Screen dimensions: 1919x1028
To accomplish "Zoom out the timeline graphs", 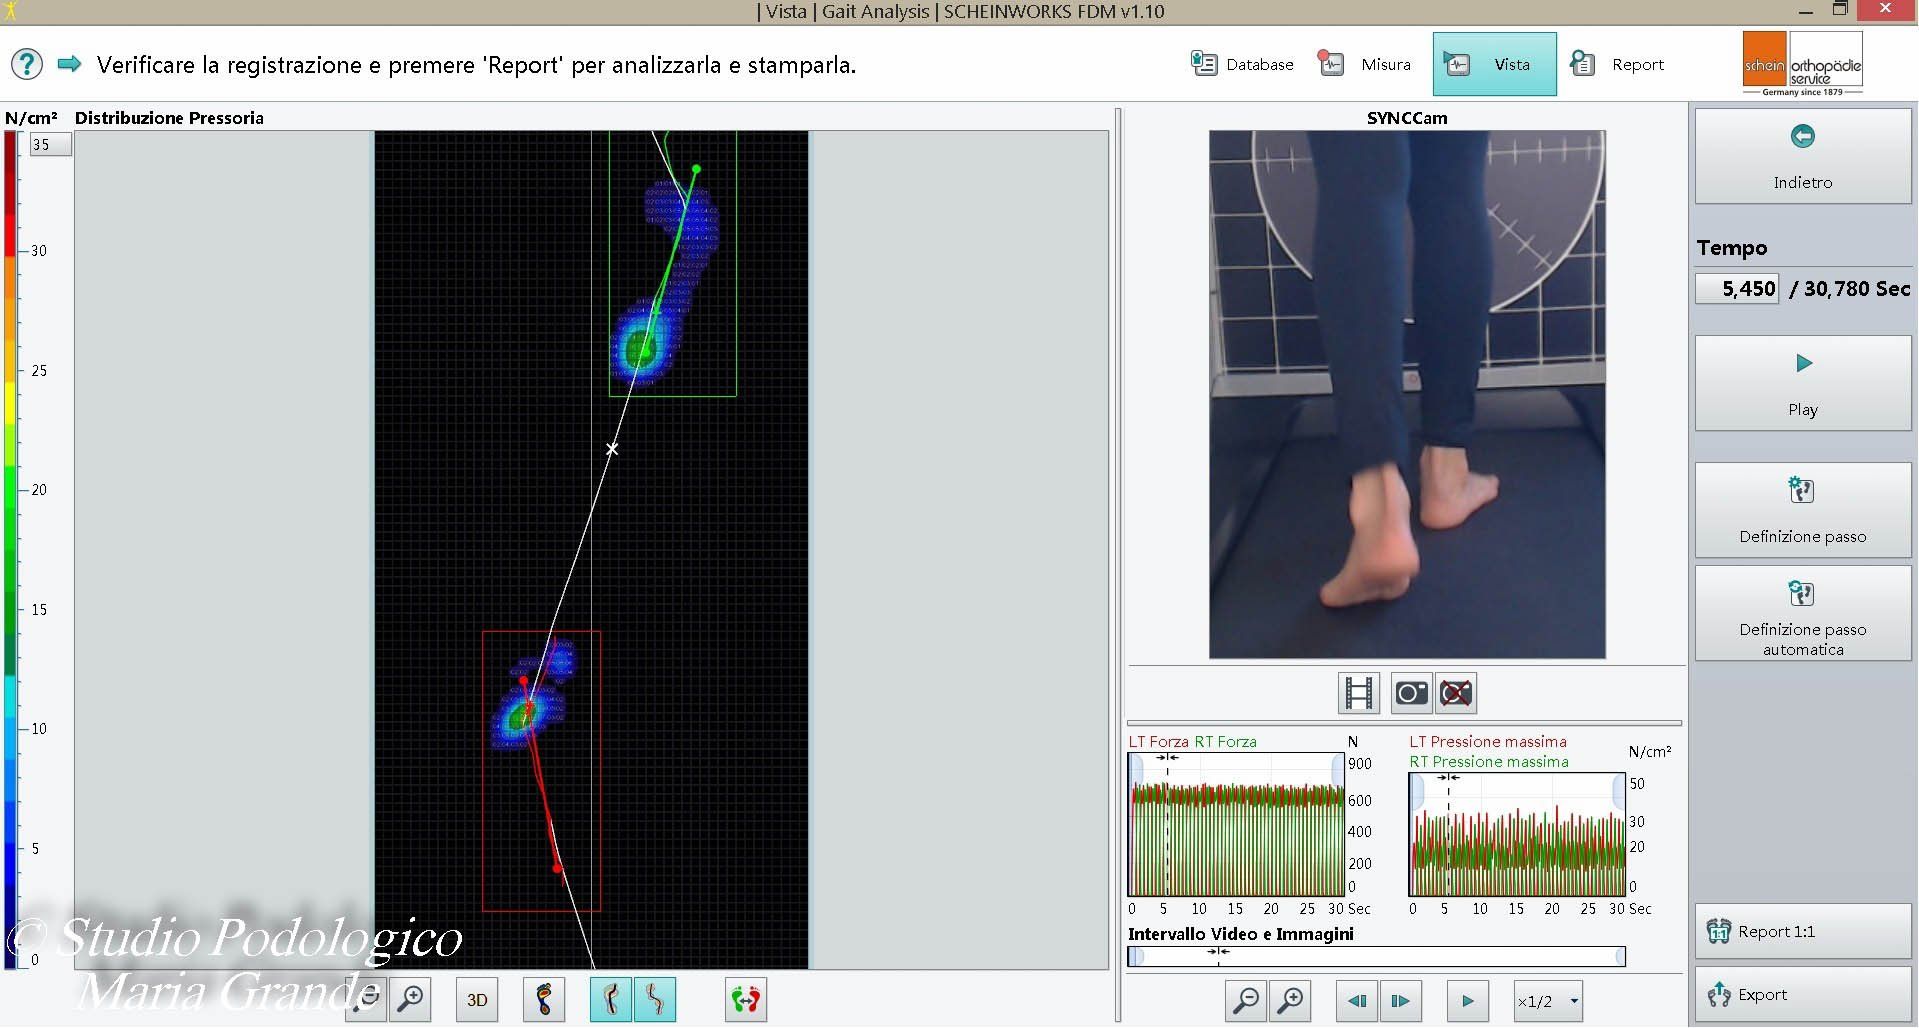I will [1247, 1000].
